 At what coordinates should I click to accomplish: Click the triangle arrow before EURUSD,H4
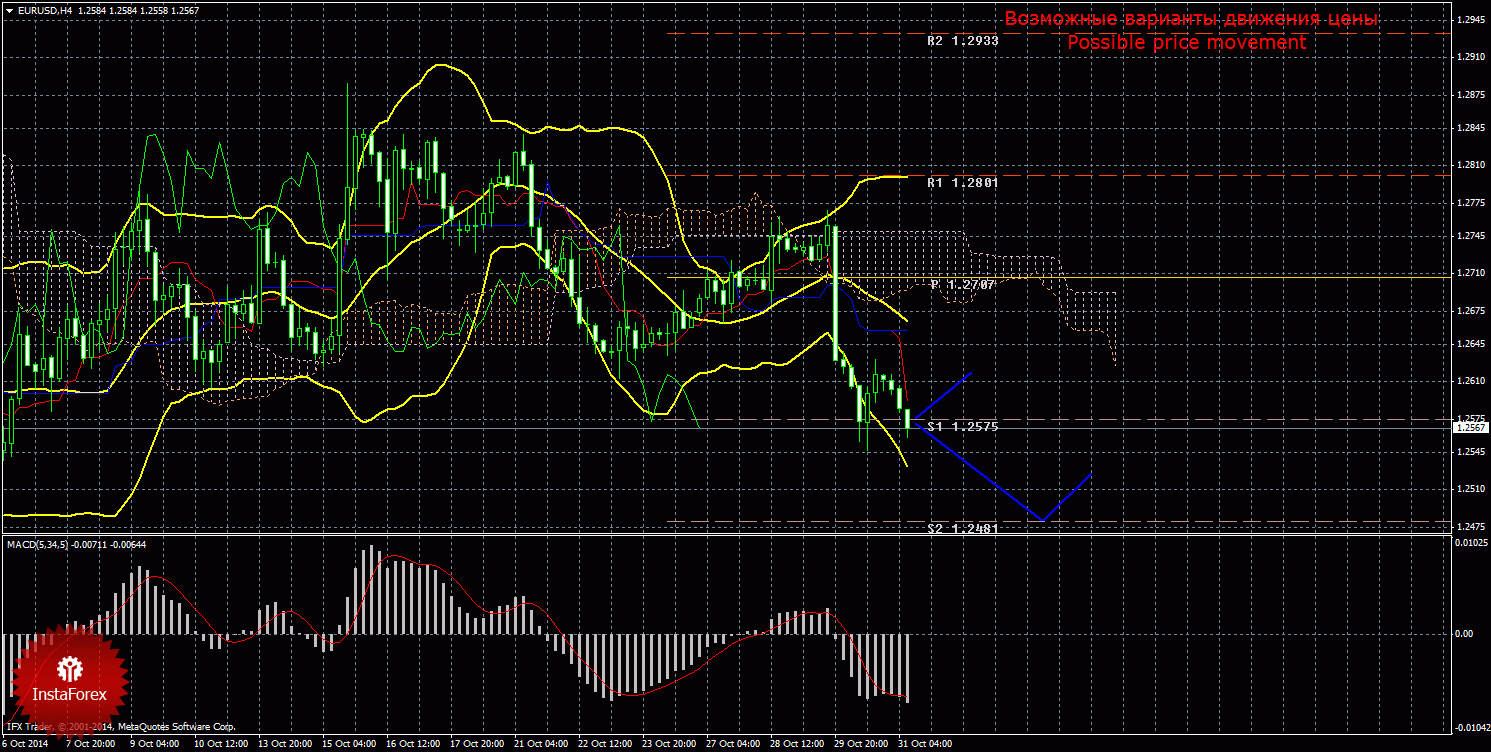coord(8,9)
